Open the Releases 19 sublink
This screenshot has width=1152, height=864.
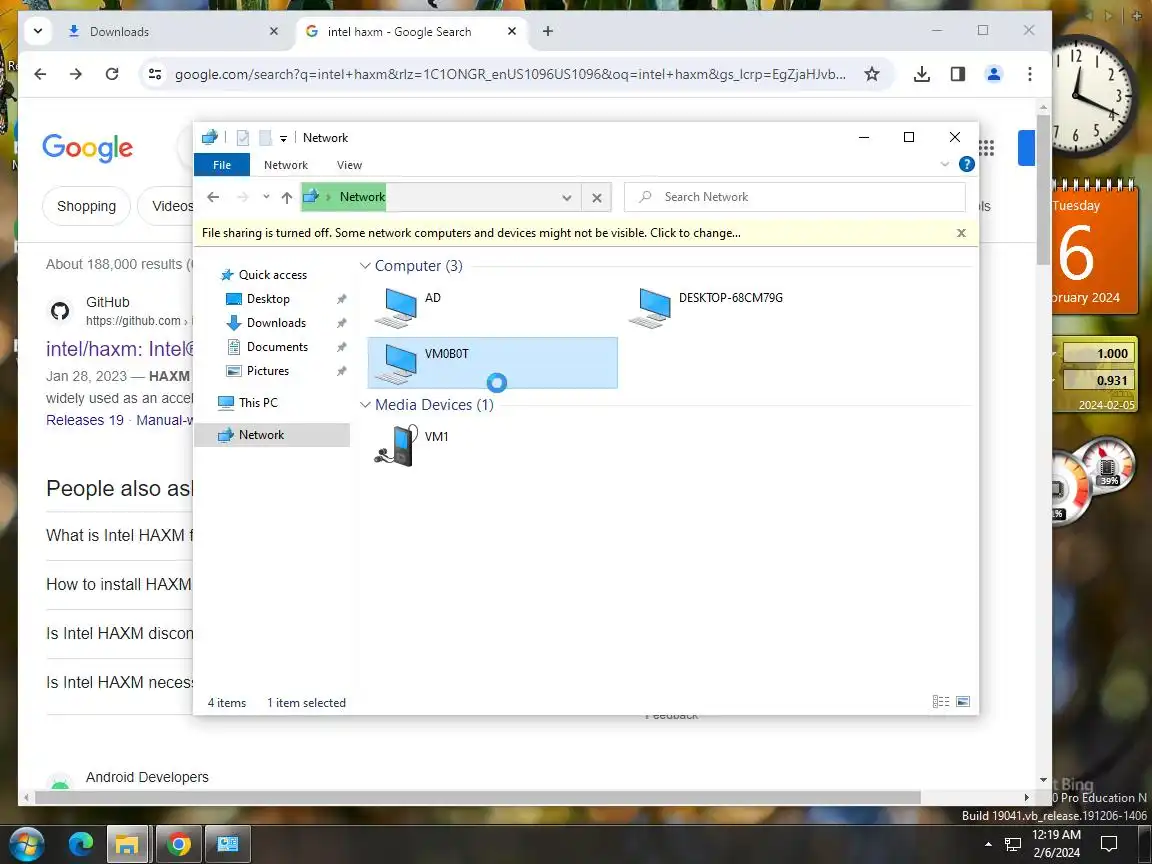84,420
